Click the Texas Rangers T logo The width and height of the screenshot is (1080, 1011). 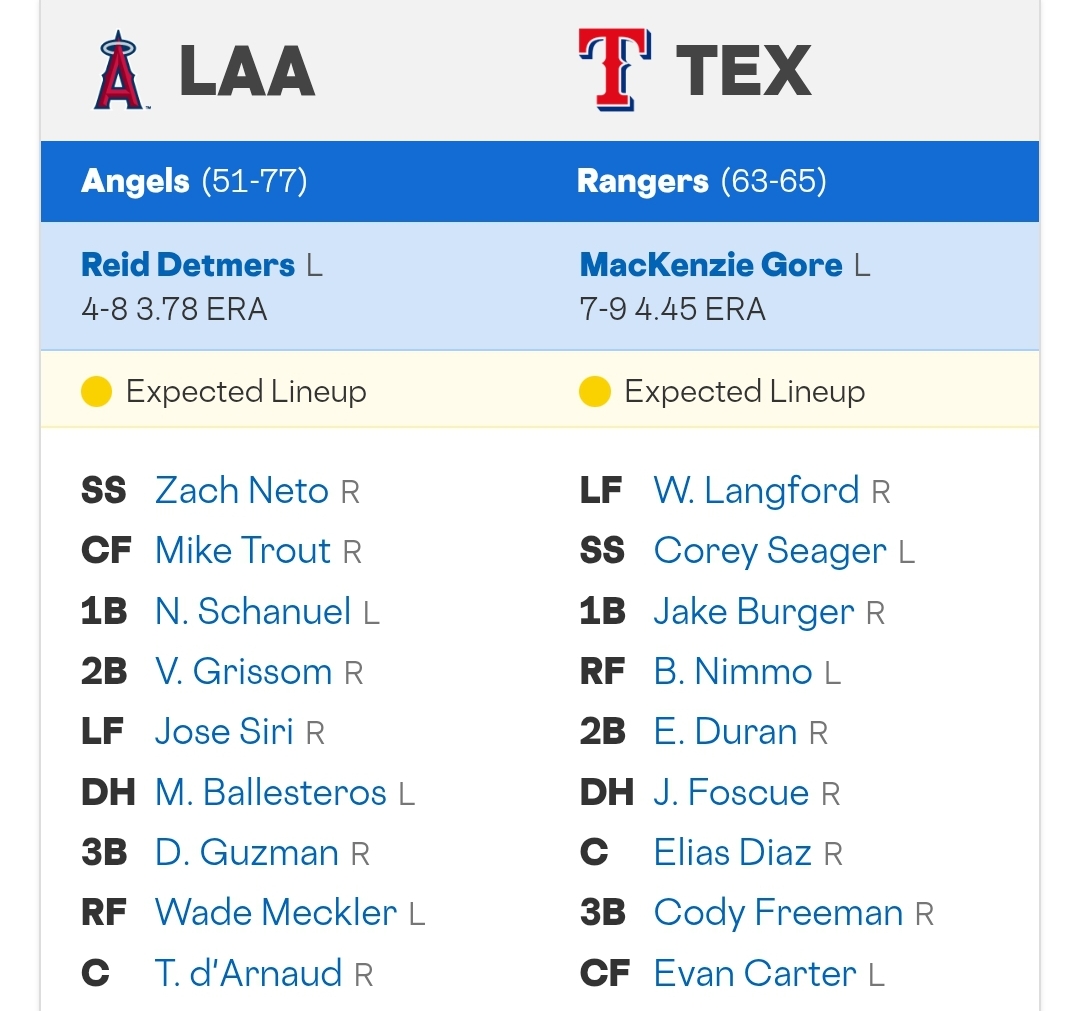coord(615,70)
